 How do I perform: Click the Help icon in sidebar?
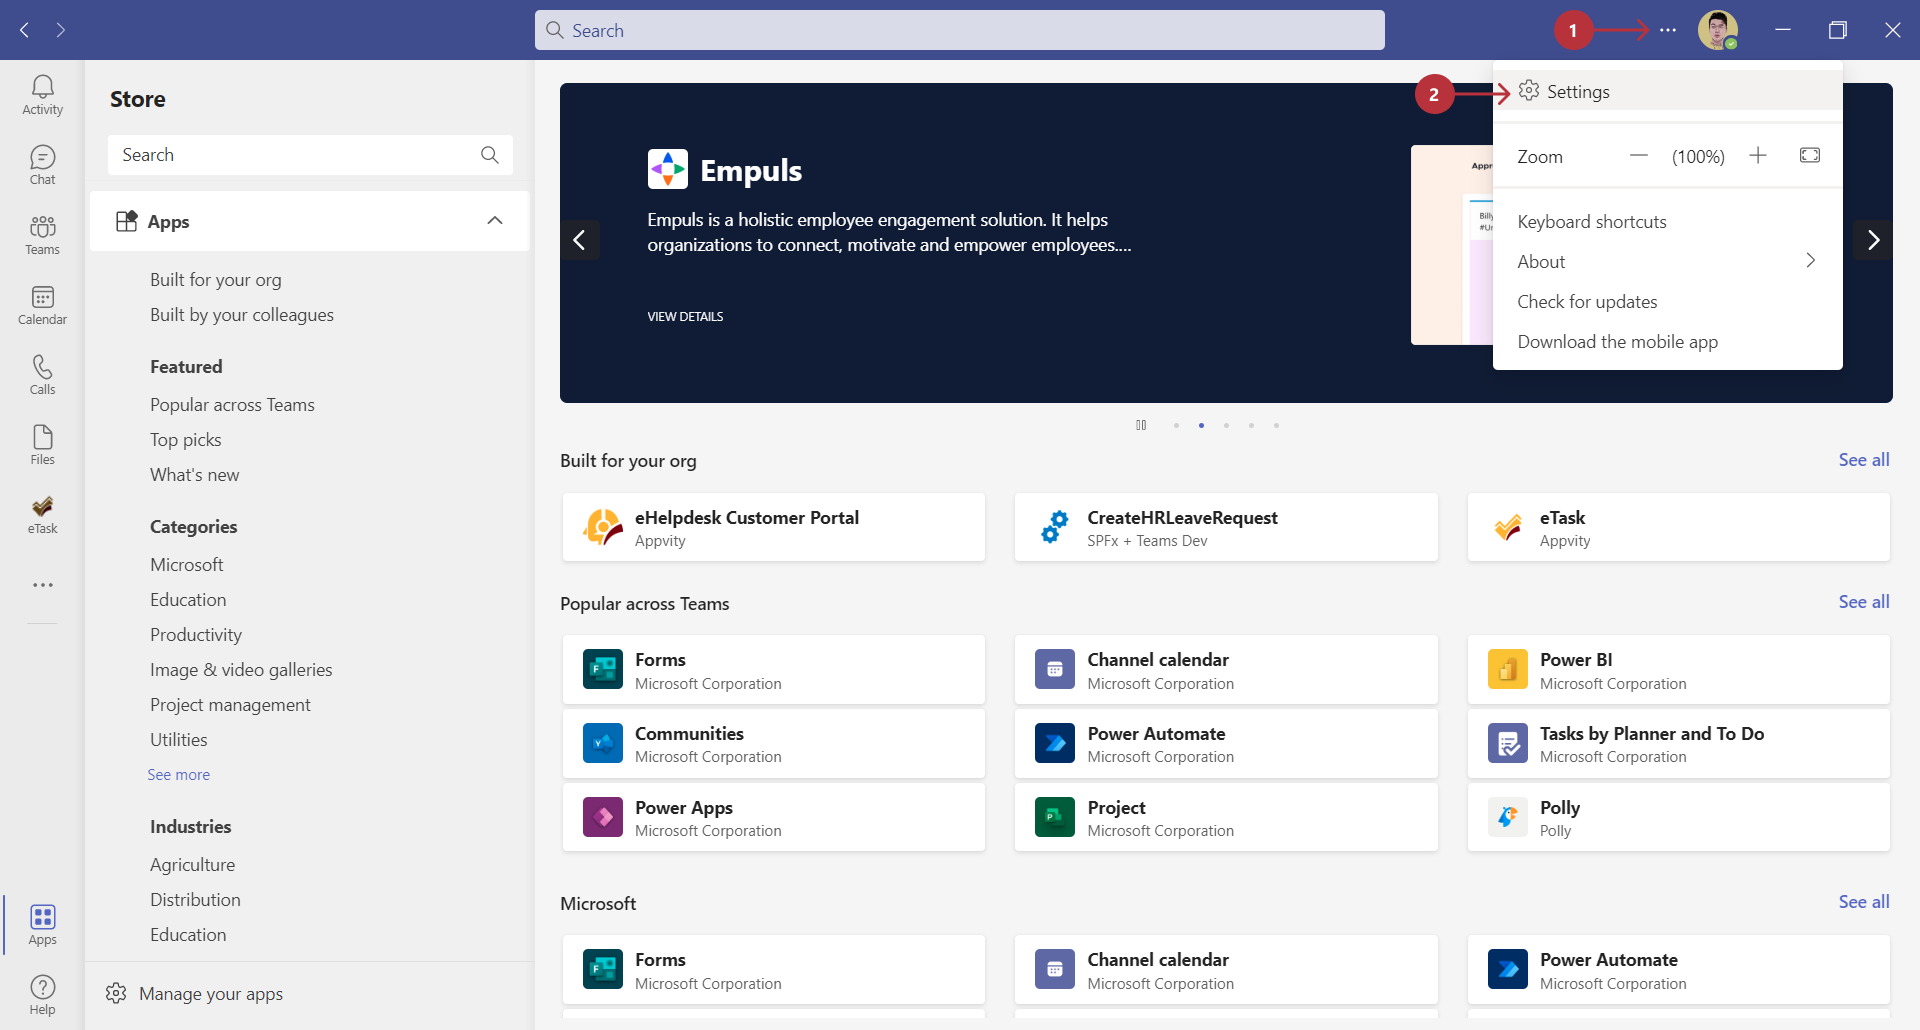pos(42,994)
